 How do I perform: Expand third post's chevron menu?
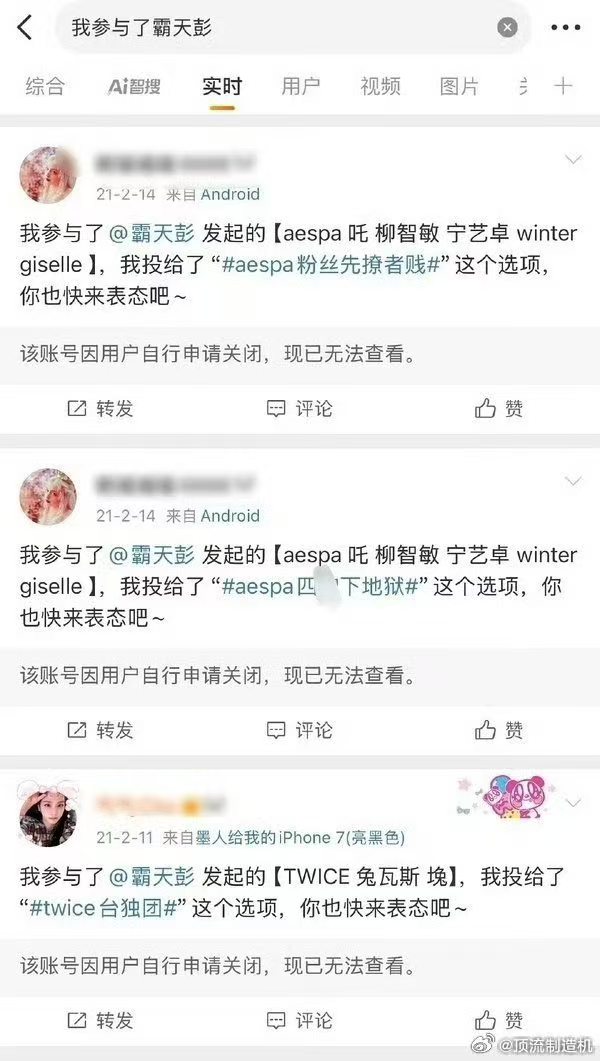pos(574,803)
